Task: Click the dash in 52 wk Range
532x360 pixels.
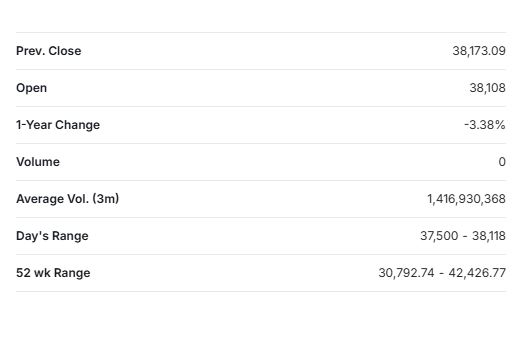Action: point(441,273)
